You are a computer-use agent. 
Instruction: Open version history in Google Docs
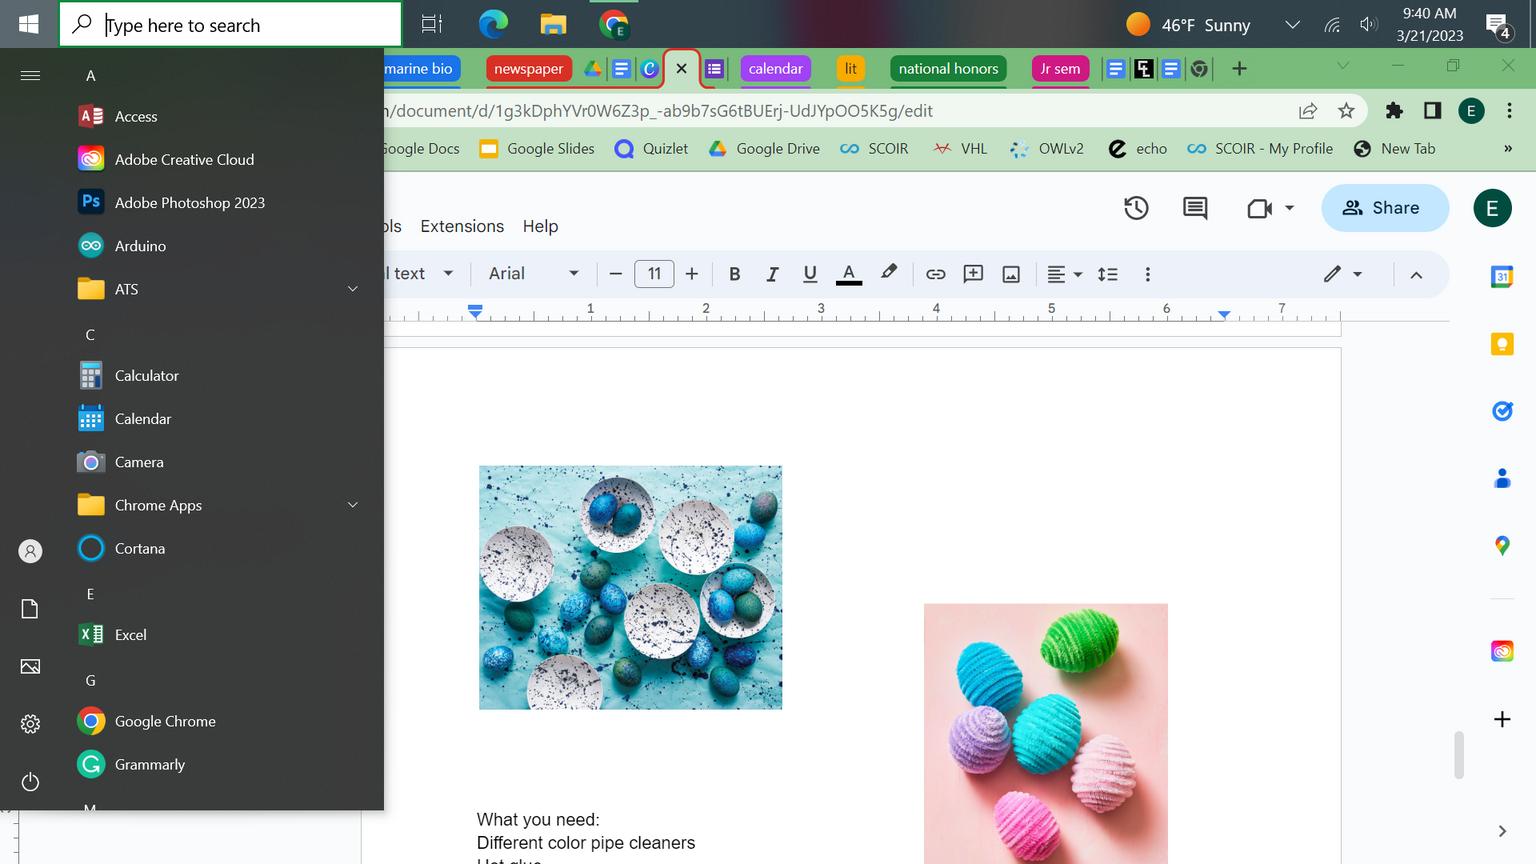(x=1136, y=208)
